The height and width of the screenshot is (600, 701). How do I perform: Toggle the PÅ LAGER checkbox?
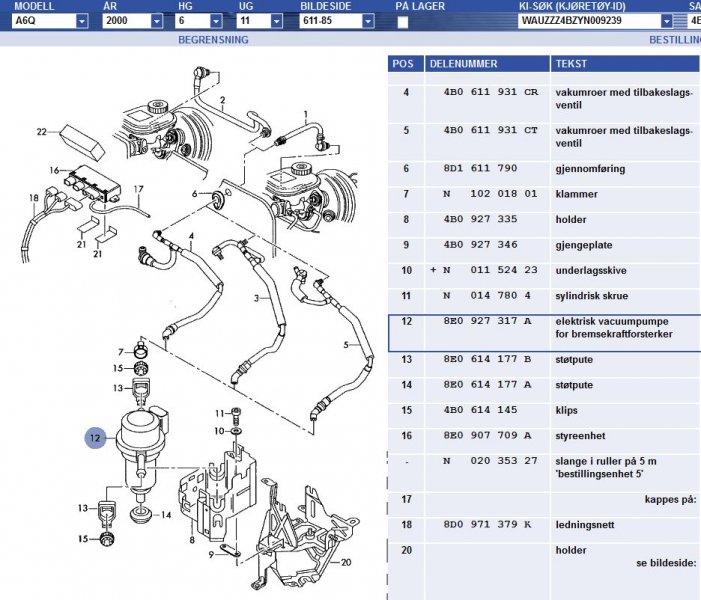tap(402, 21)
